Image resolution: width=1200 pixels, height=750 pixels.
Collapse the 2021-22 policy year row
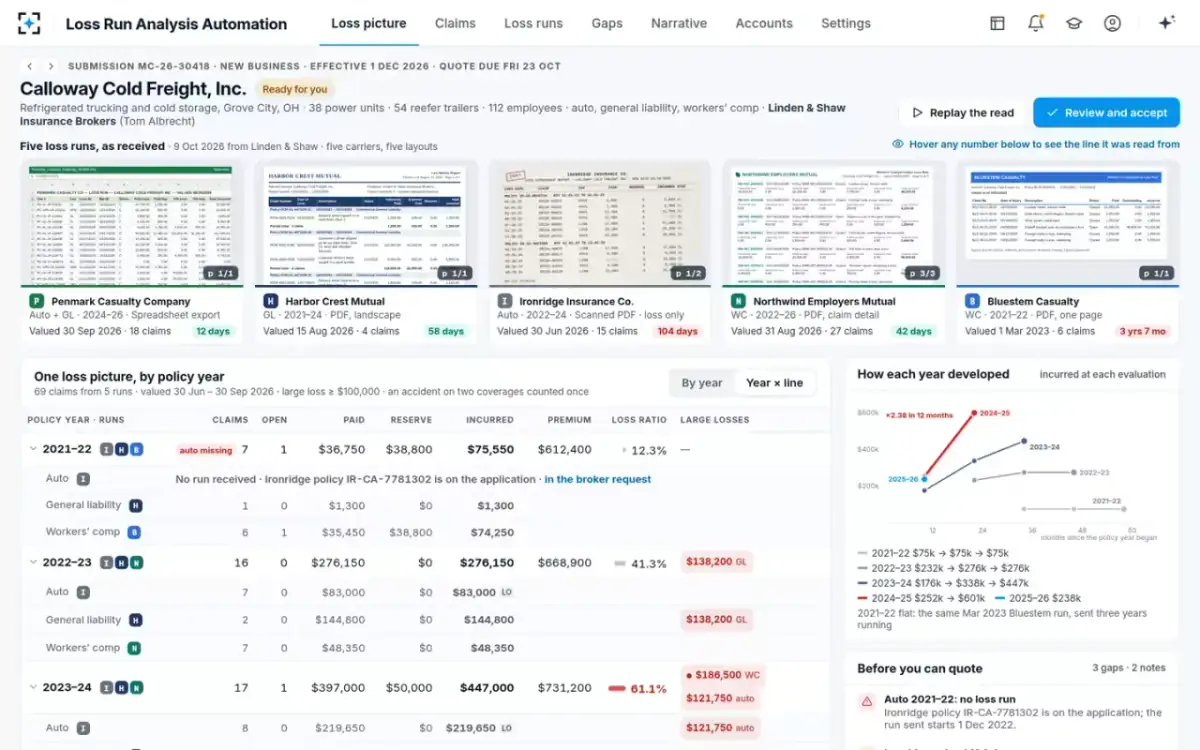[x=33, y=450]
